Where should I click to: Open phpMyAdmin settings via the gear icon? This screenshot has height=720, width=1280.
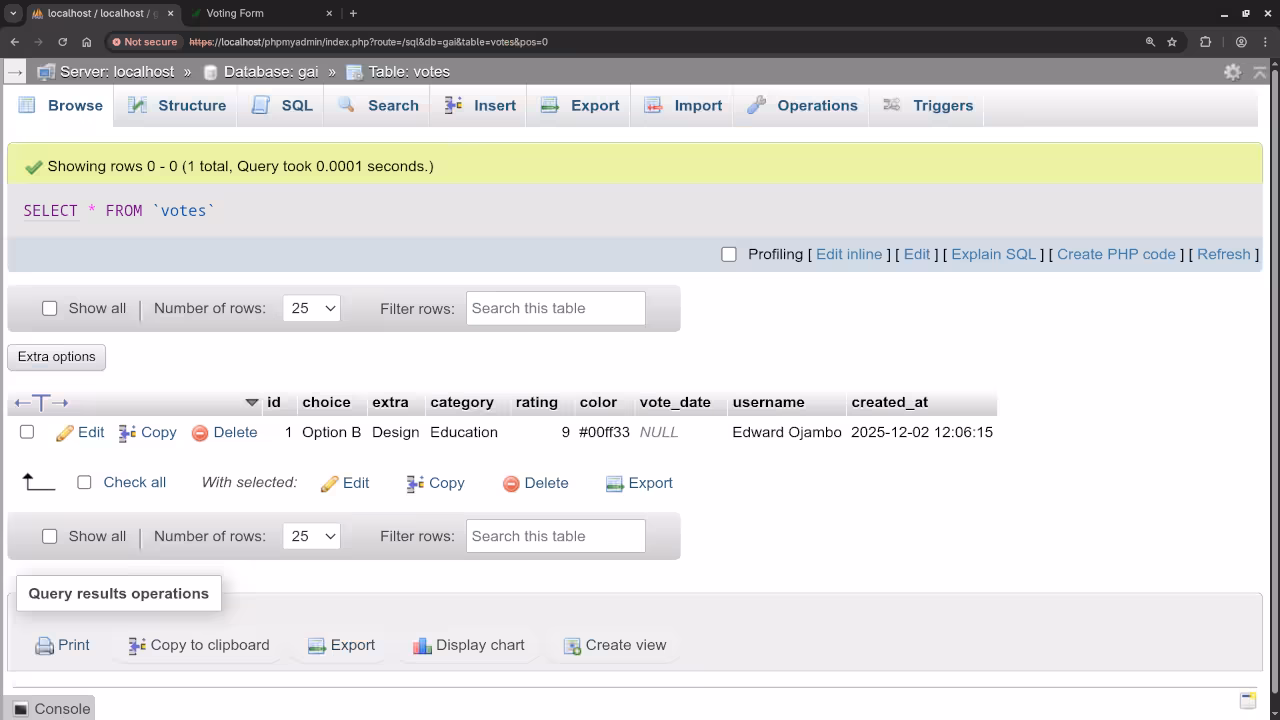(x=1232, y=71)
